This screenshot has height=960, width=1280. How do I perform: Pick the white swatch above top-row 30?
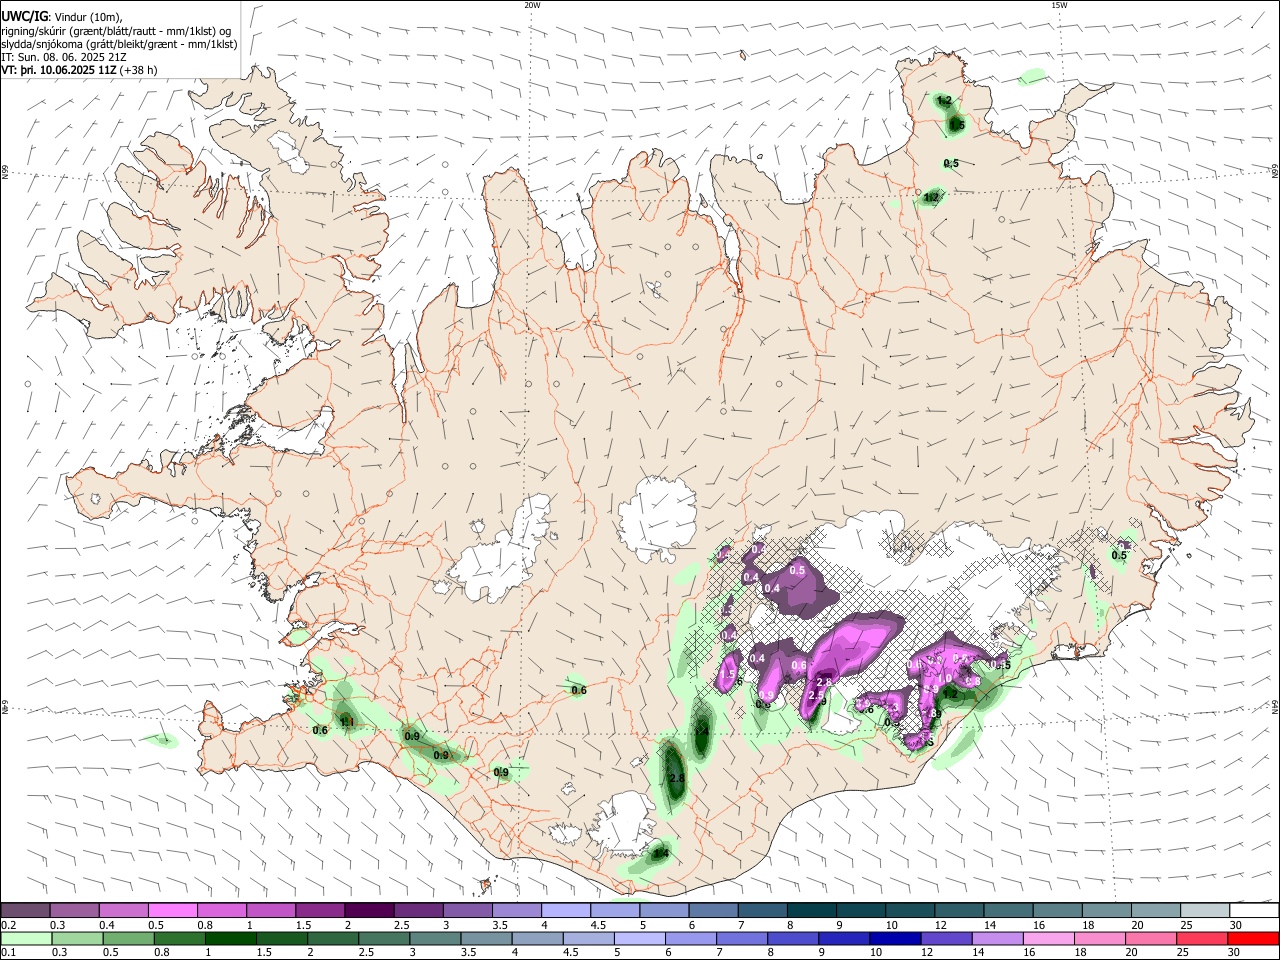(1255, 911)
